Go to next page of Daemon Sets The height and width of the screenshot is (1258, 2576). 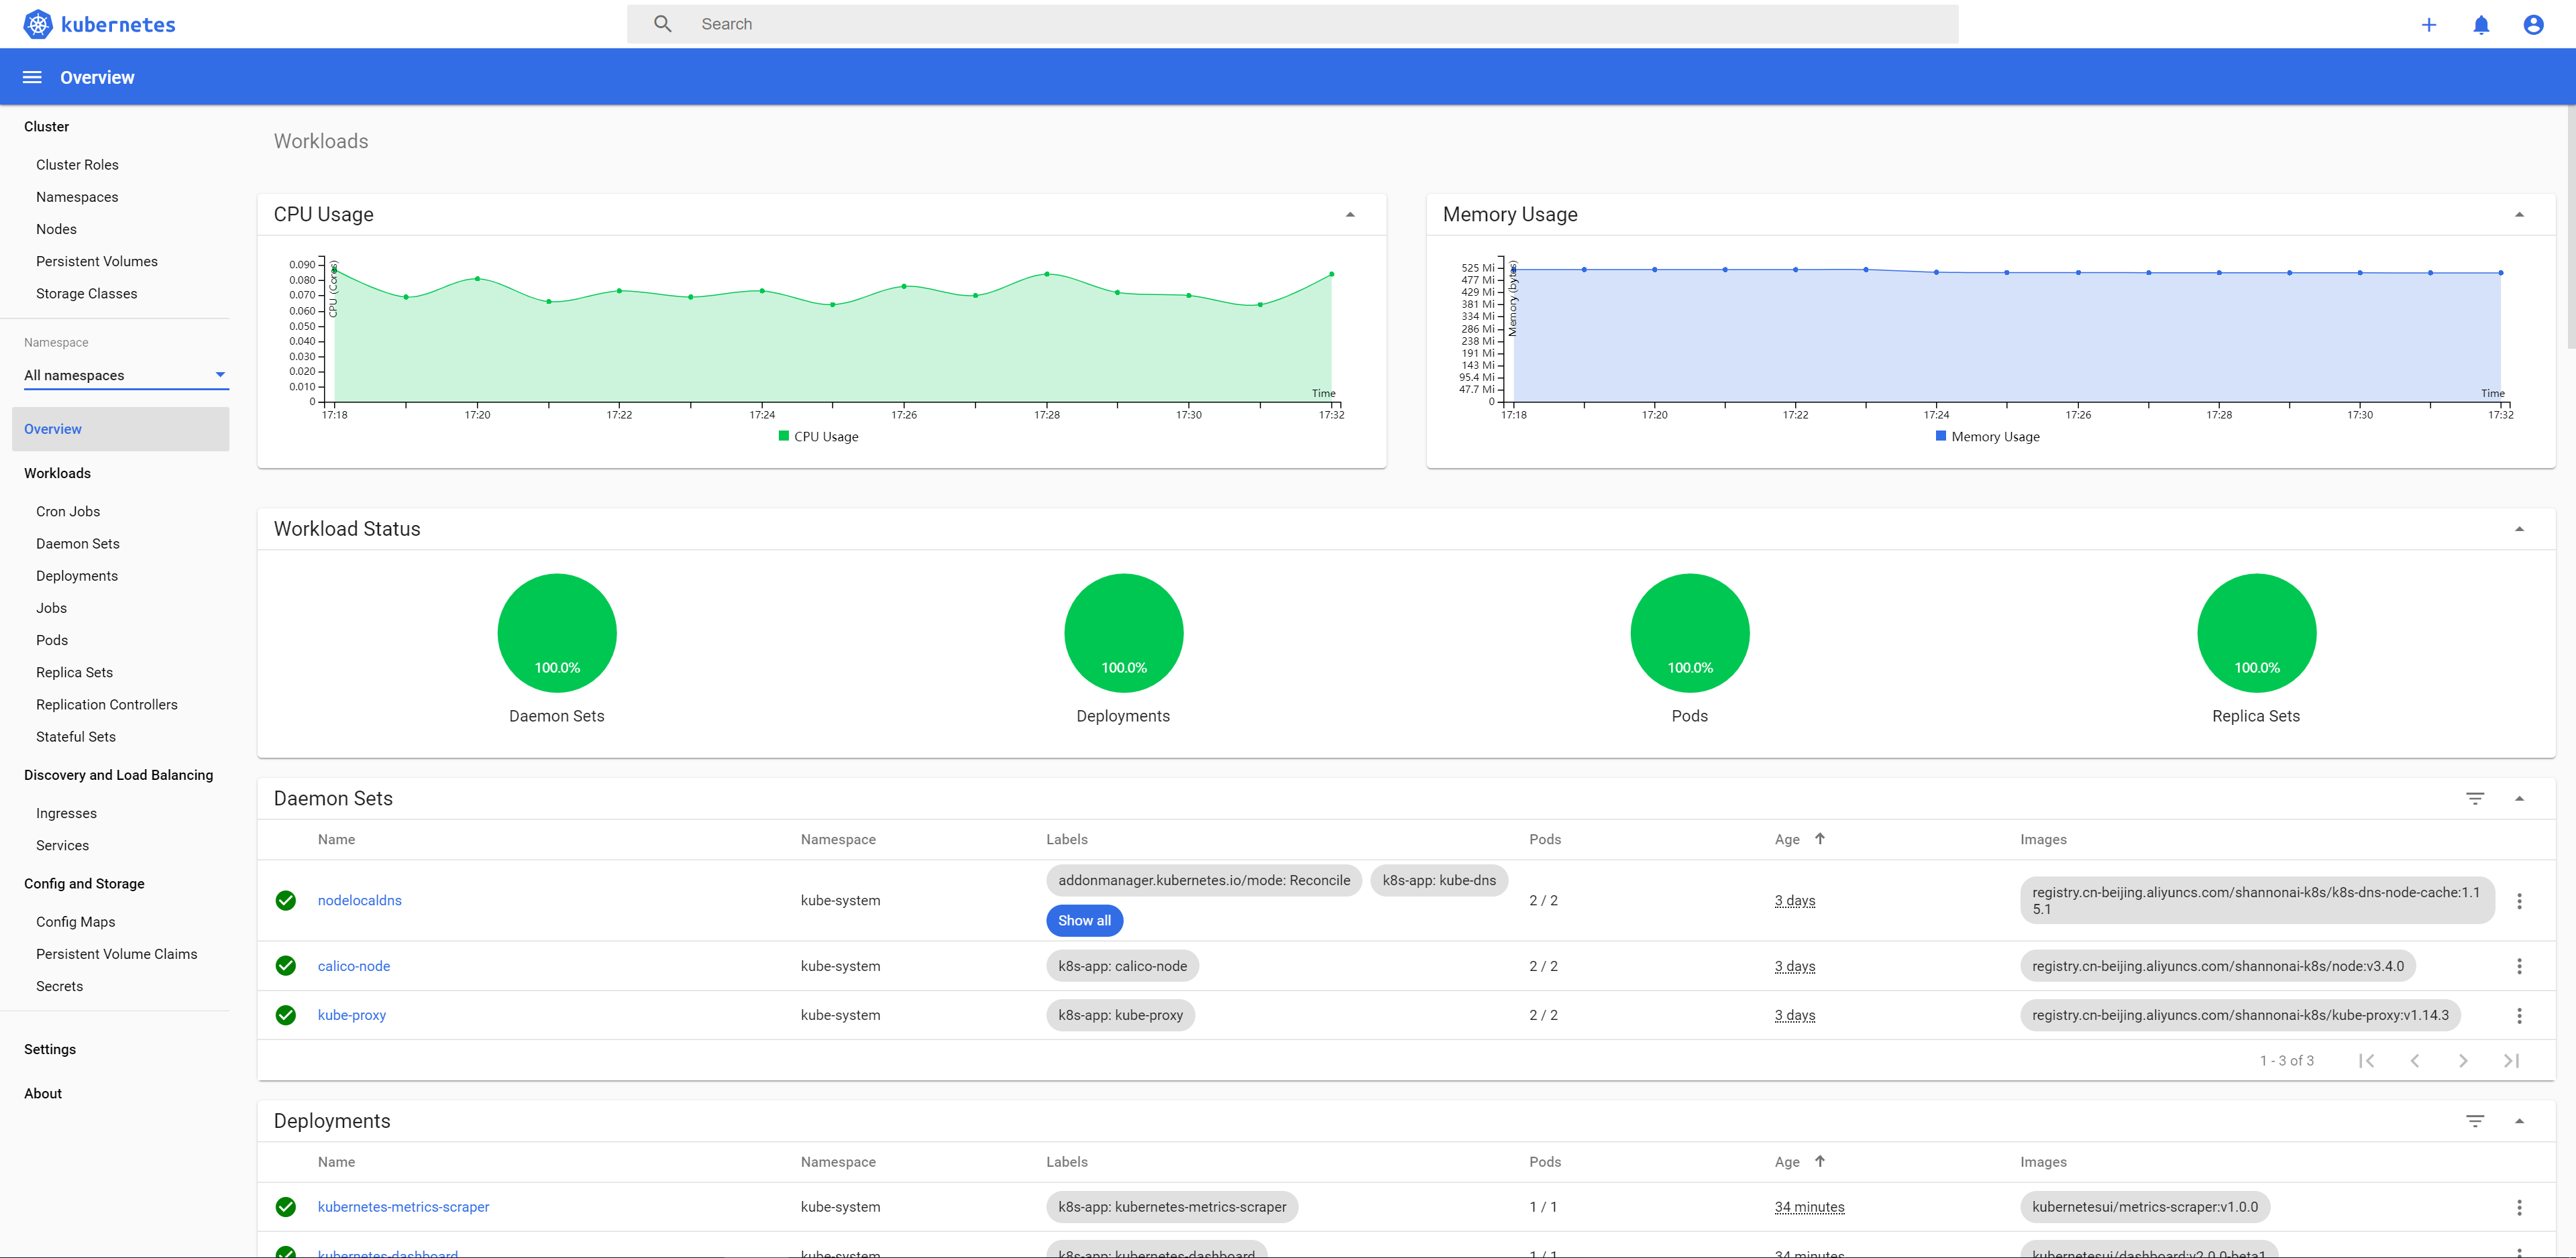point(2463,1060)
